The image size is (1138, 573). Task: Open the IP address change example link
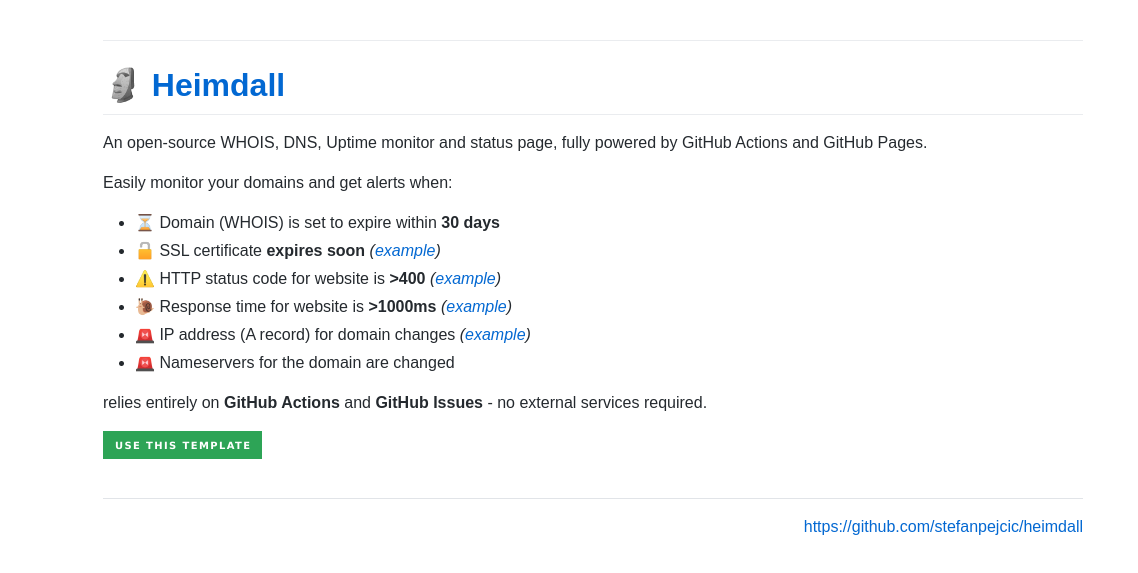[495, 335]
